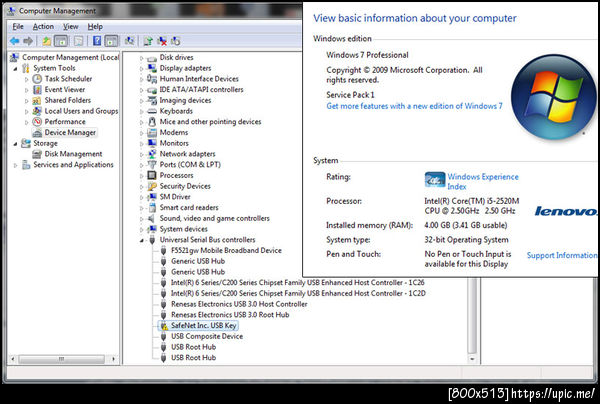600x404 pixels.
Task: Select Smart card readers category
Action: click(189, 207)
